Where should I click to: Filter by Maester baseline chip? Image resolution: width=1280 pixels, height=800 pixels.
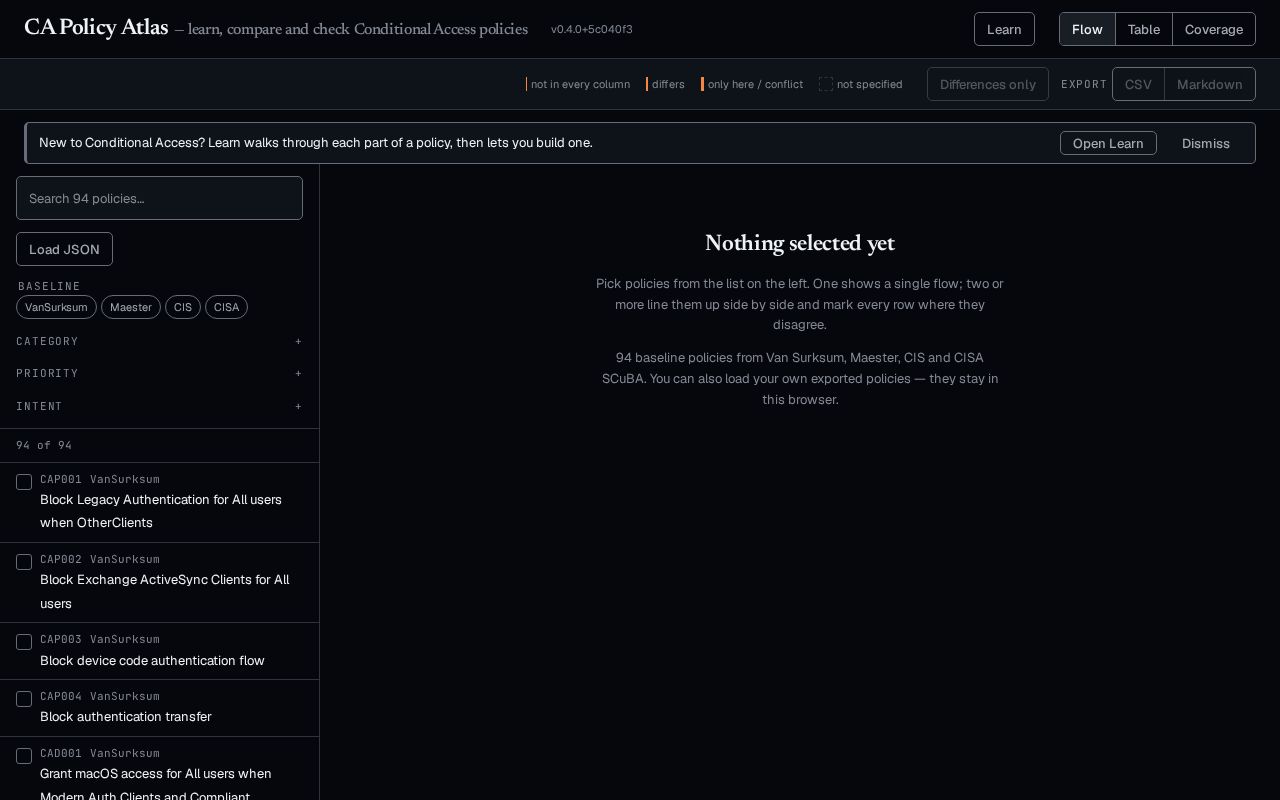131,307
